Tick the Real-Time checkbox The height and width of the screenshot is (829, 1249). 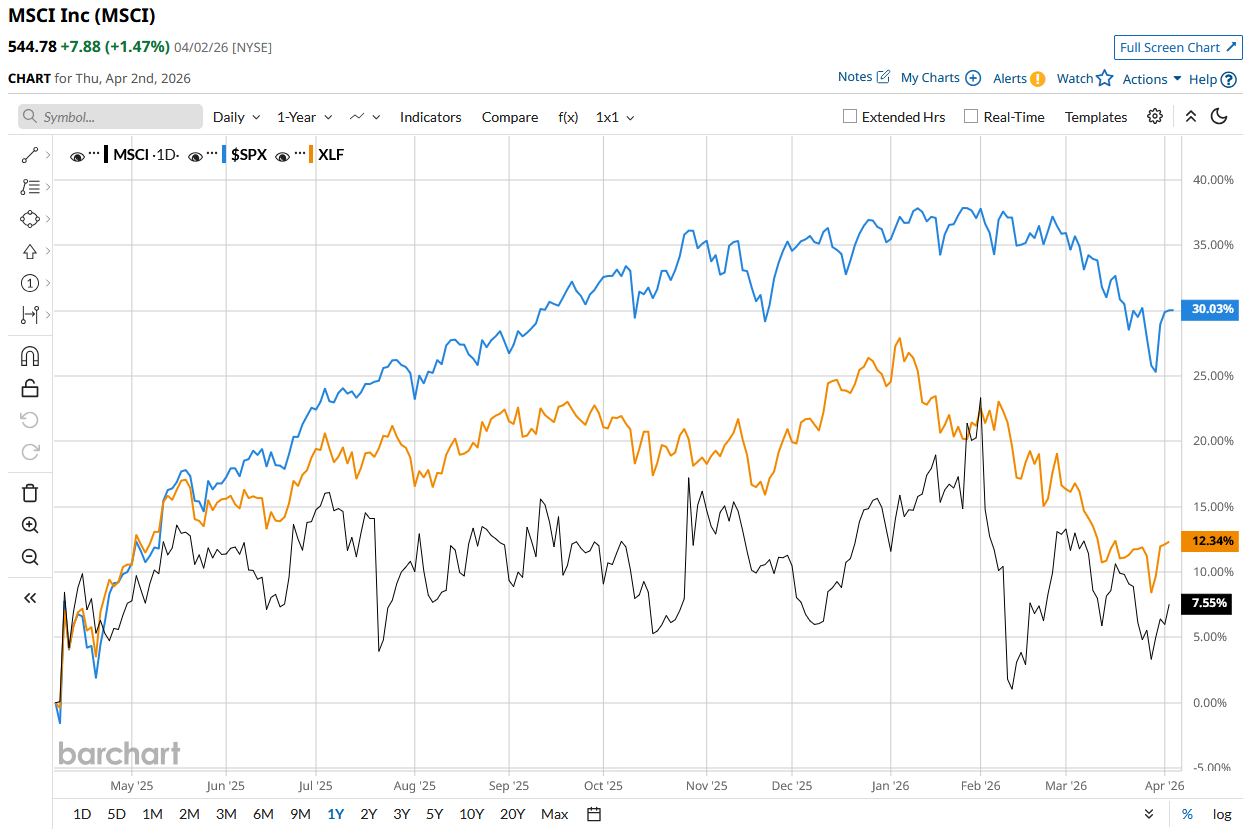pyautogui.click(x=971, y=116)
